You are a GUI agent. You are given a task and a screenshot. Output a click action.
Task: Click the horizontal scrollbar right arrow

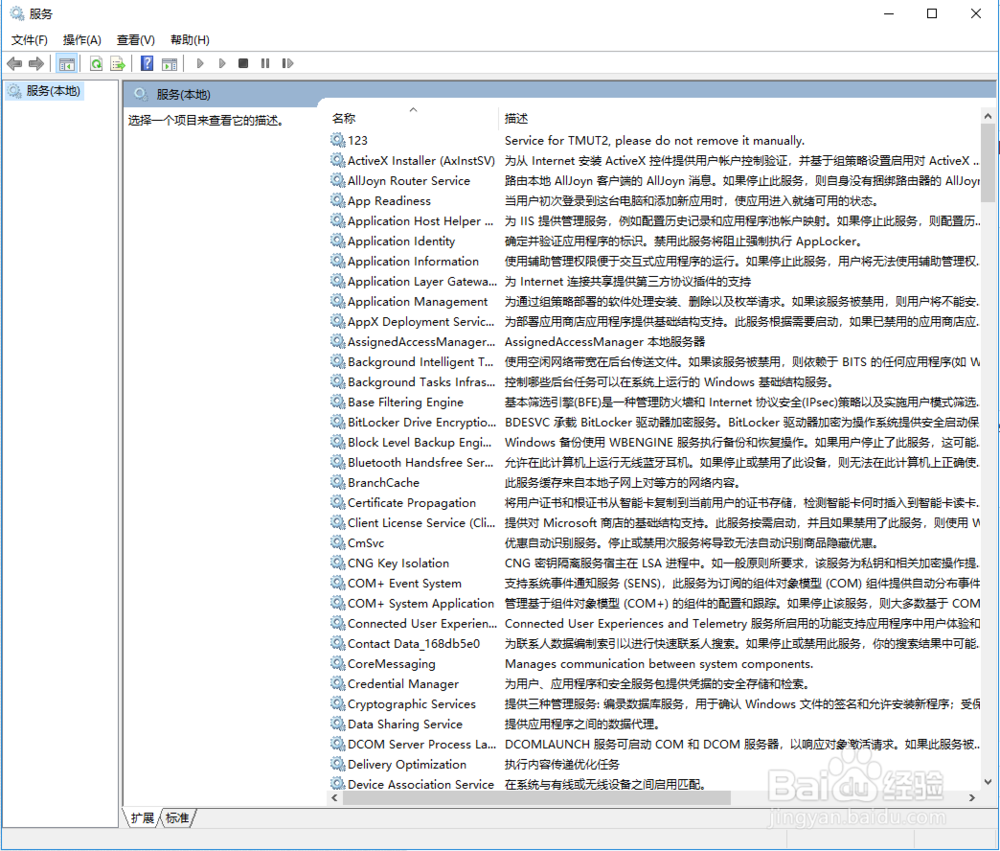972,797
